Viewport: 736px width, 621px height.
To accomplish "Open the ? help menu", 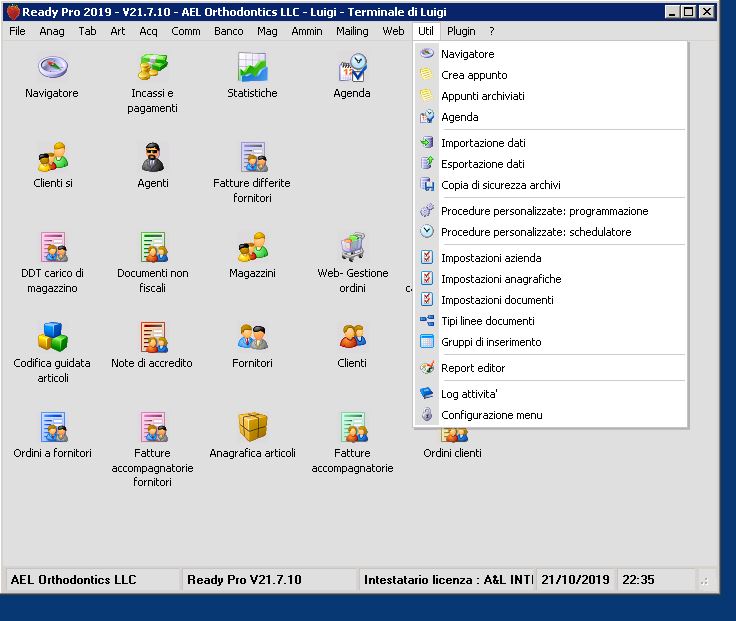I will (491, 31).
